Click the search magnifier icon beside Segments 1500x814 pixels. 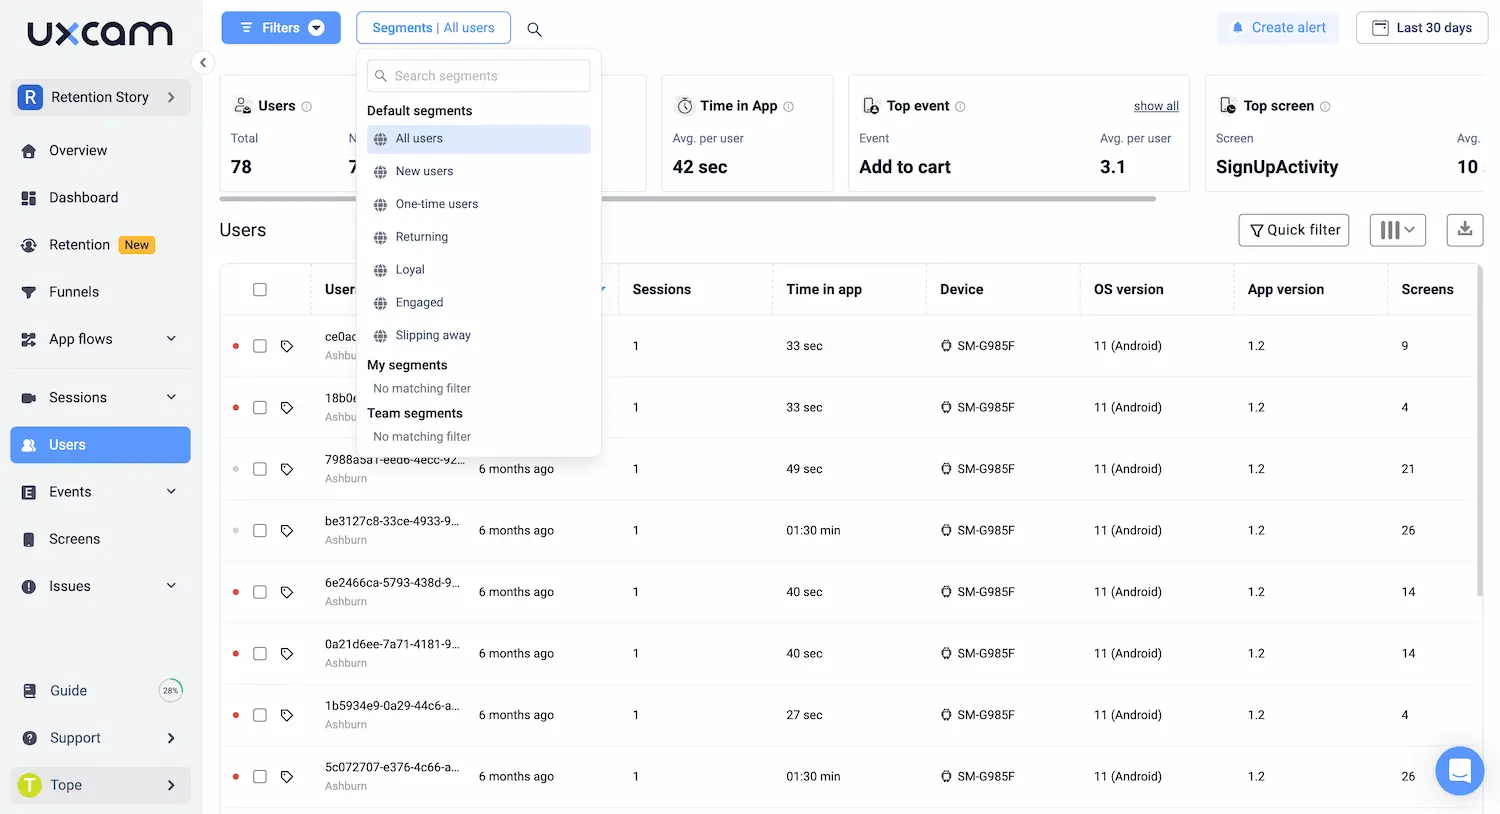[x=535, y=29]
